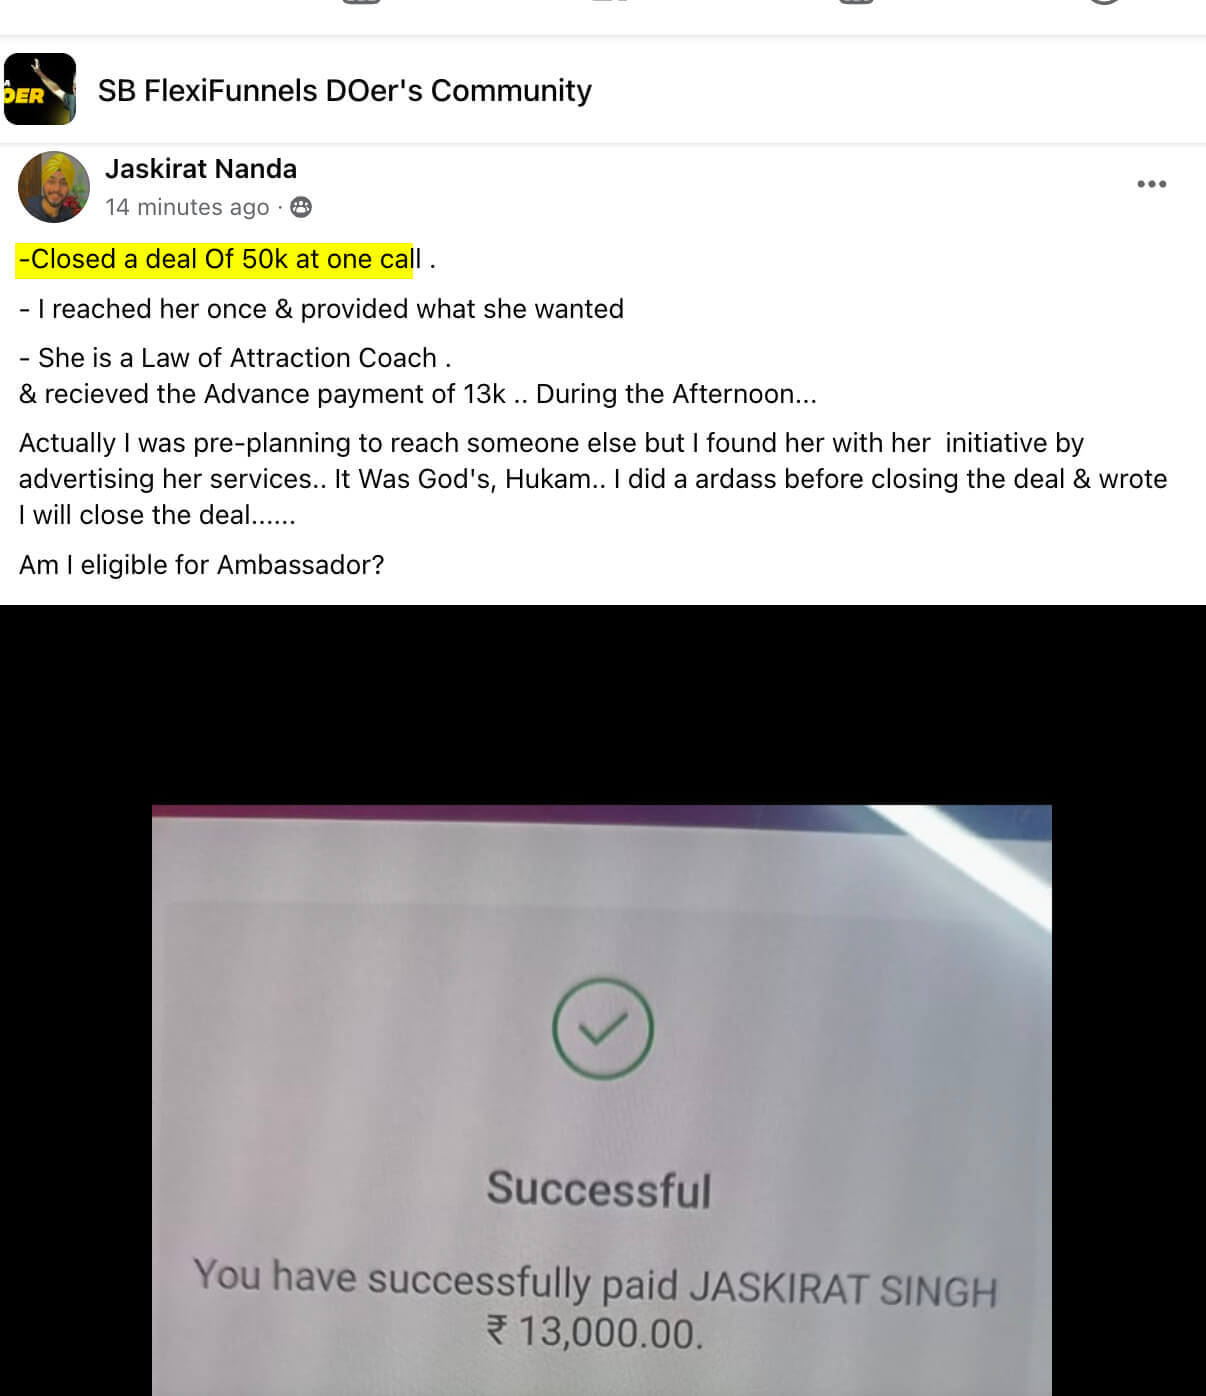Screen dimensions: 1206x1396
Task: Click Jaskirat Nanda's profile picture
Action: pyautogui.click(x=54, y=187)
